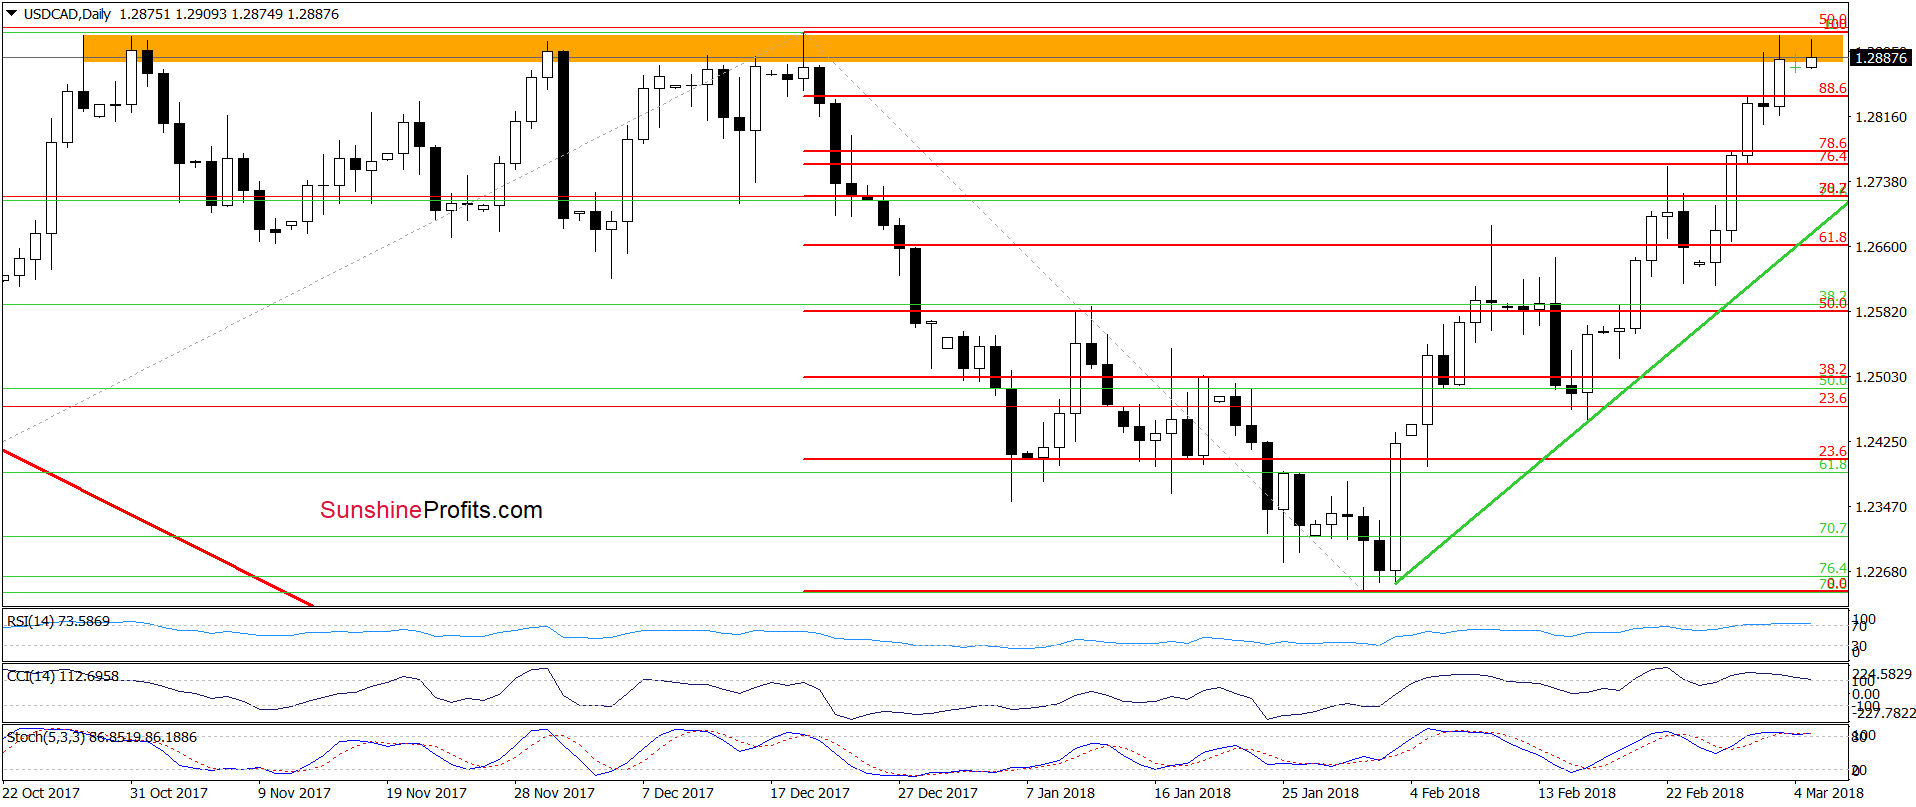Click the 1.23470 price axis label
This screenshot has width=1916, height=807.
tap(1881, 507)
